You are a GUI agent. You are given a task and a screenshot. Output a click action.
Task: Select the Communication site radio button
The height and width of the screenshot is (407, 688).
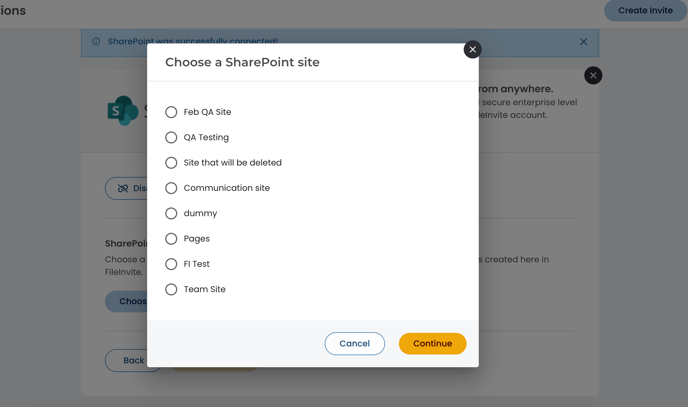click(171, 188)
